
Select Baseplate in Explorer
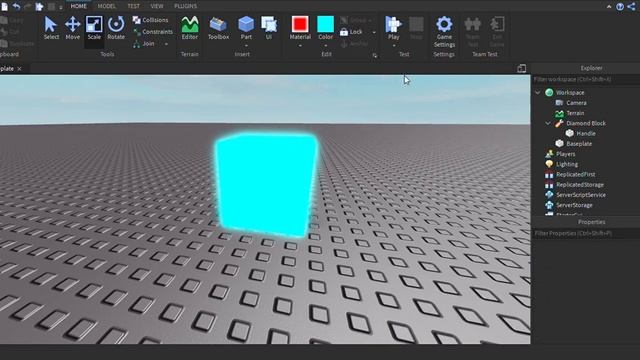579,144
